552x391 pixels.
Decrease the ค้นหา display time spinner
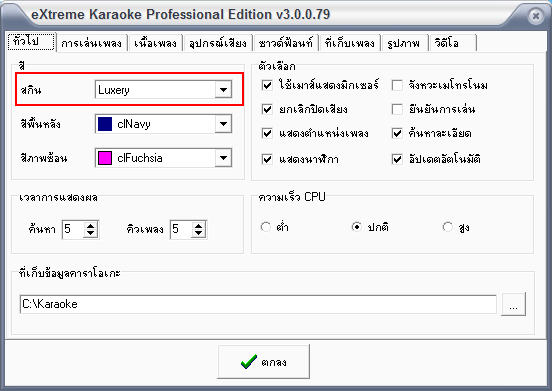click(x=90, y=233)
